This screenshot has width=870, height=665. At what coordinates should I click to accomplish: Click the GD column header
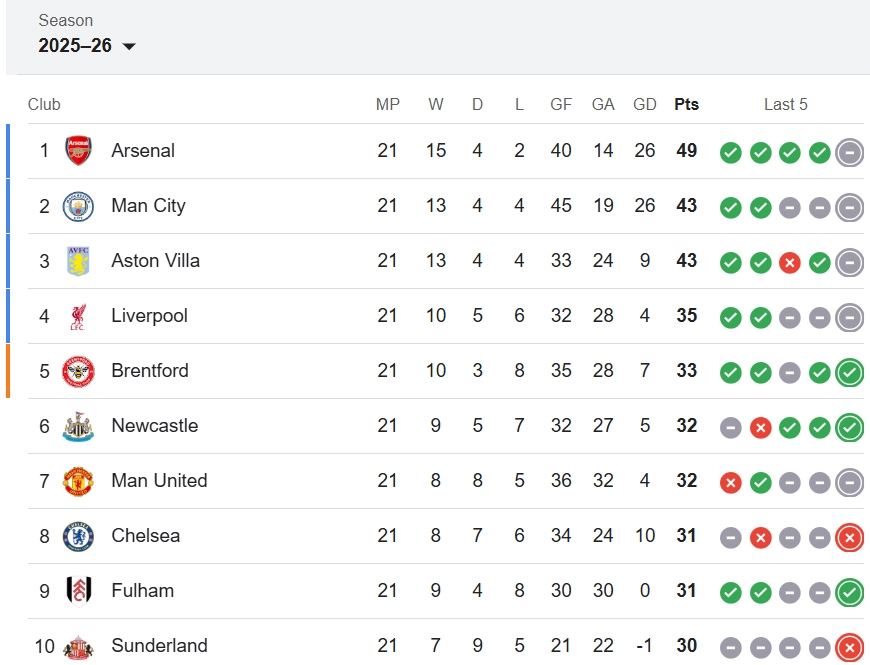point(645,105)
